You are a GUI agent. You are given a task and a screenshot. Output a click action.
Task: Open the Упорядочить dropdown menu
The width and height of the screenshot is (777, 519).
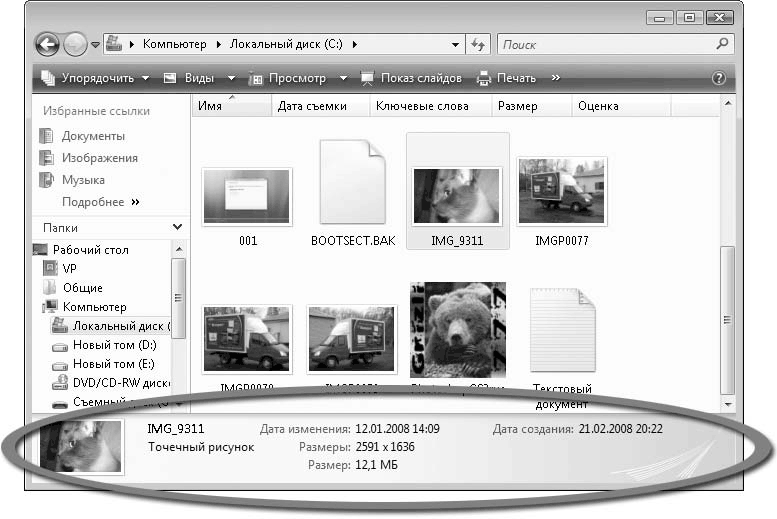coord(95,78)
